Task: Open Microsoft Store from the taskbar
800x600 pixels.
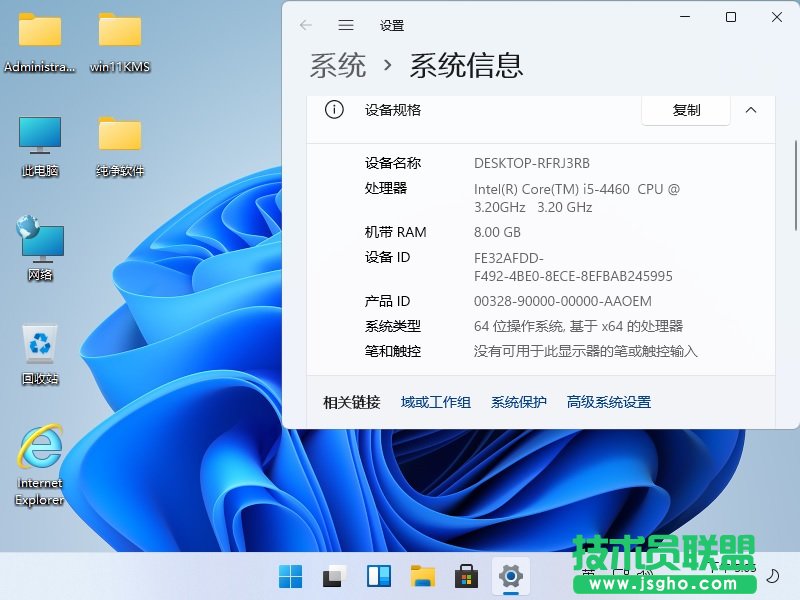Action: click(x=466, y=576)
